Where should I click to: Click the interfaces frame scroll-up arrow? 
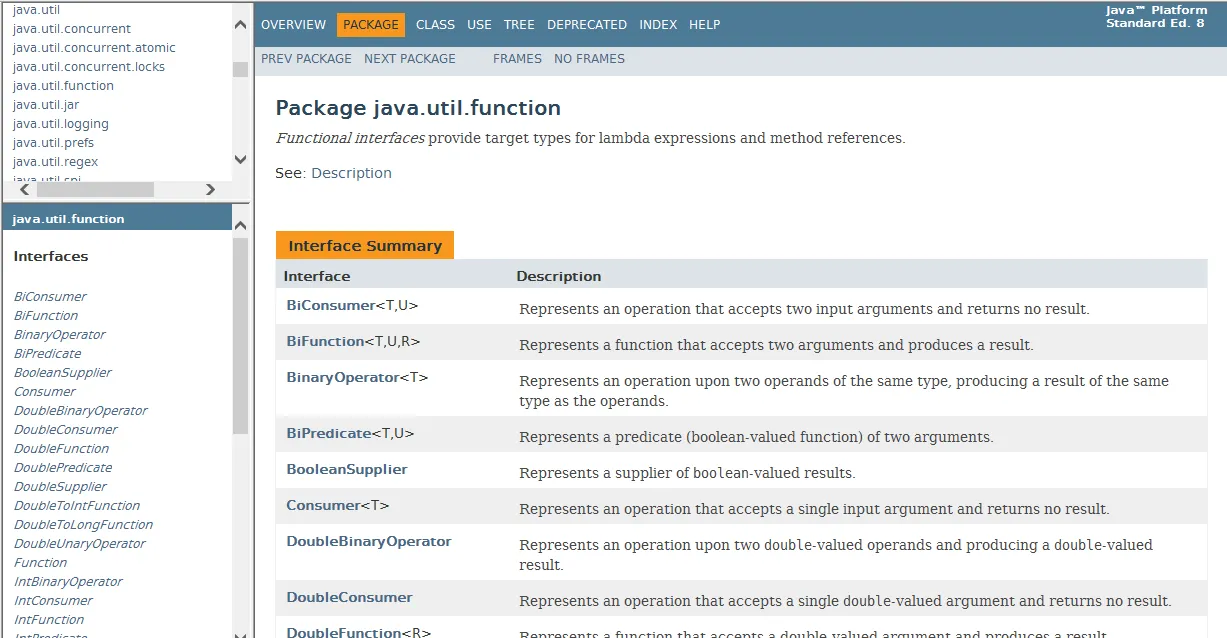(240, 226)
